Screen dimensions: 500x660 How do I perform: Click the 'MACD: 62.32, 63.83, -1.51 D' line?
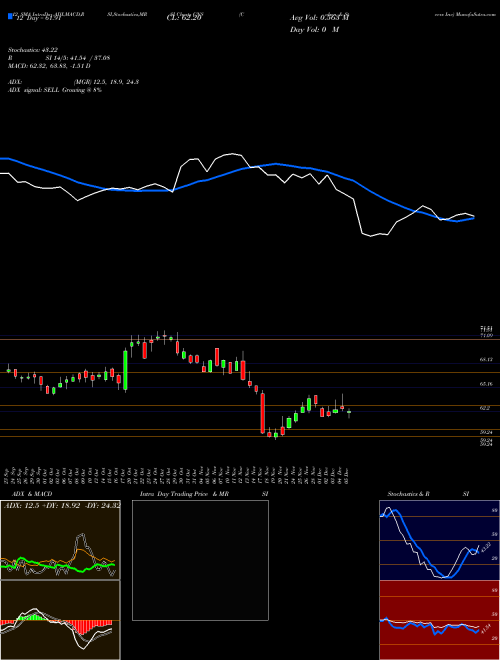(49, 66)
